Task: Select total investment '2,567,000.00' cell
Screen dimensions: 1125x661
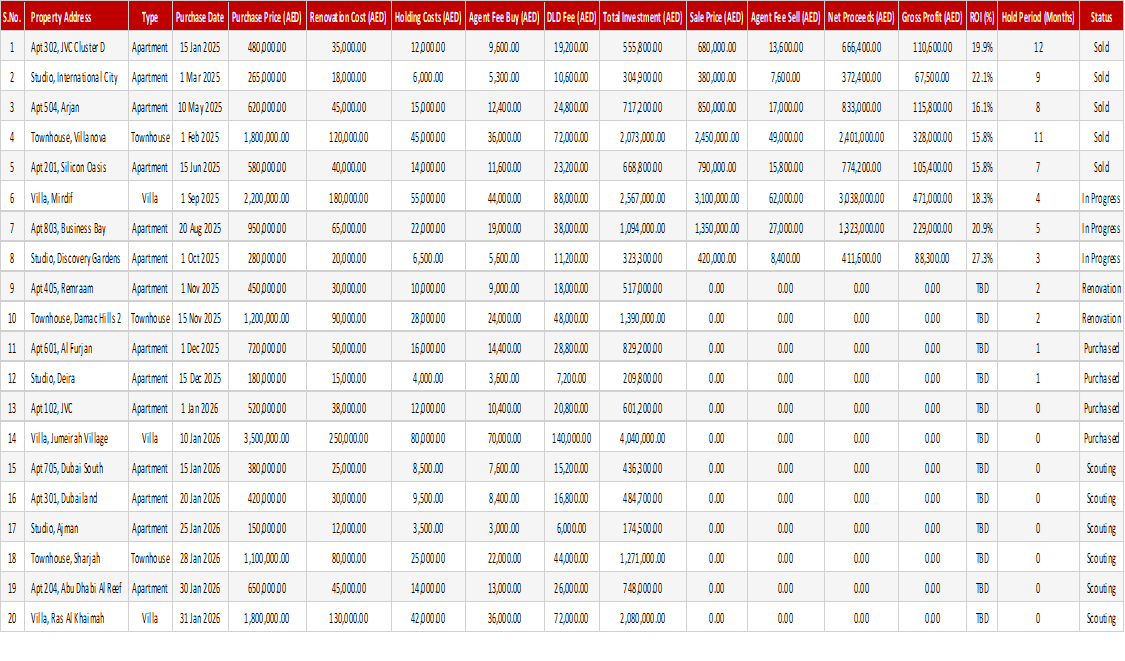Action: pos(643,198)
